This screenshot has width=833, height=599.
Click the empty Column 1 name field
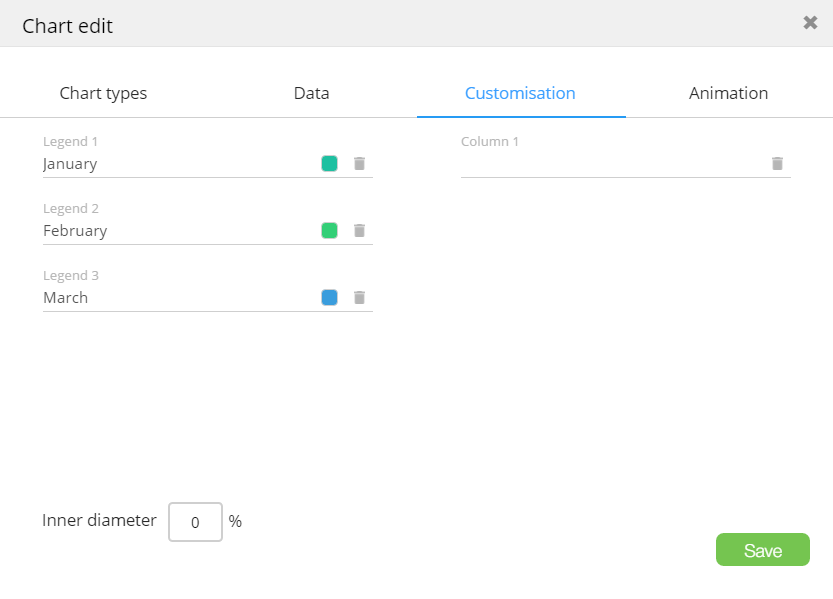click(x=610, y=164)
